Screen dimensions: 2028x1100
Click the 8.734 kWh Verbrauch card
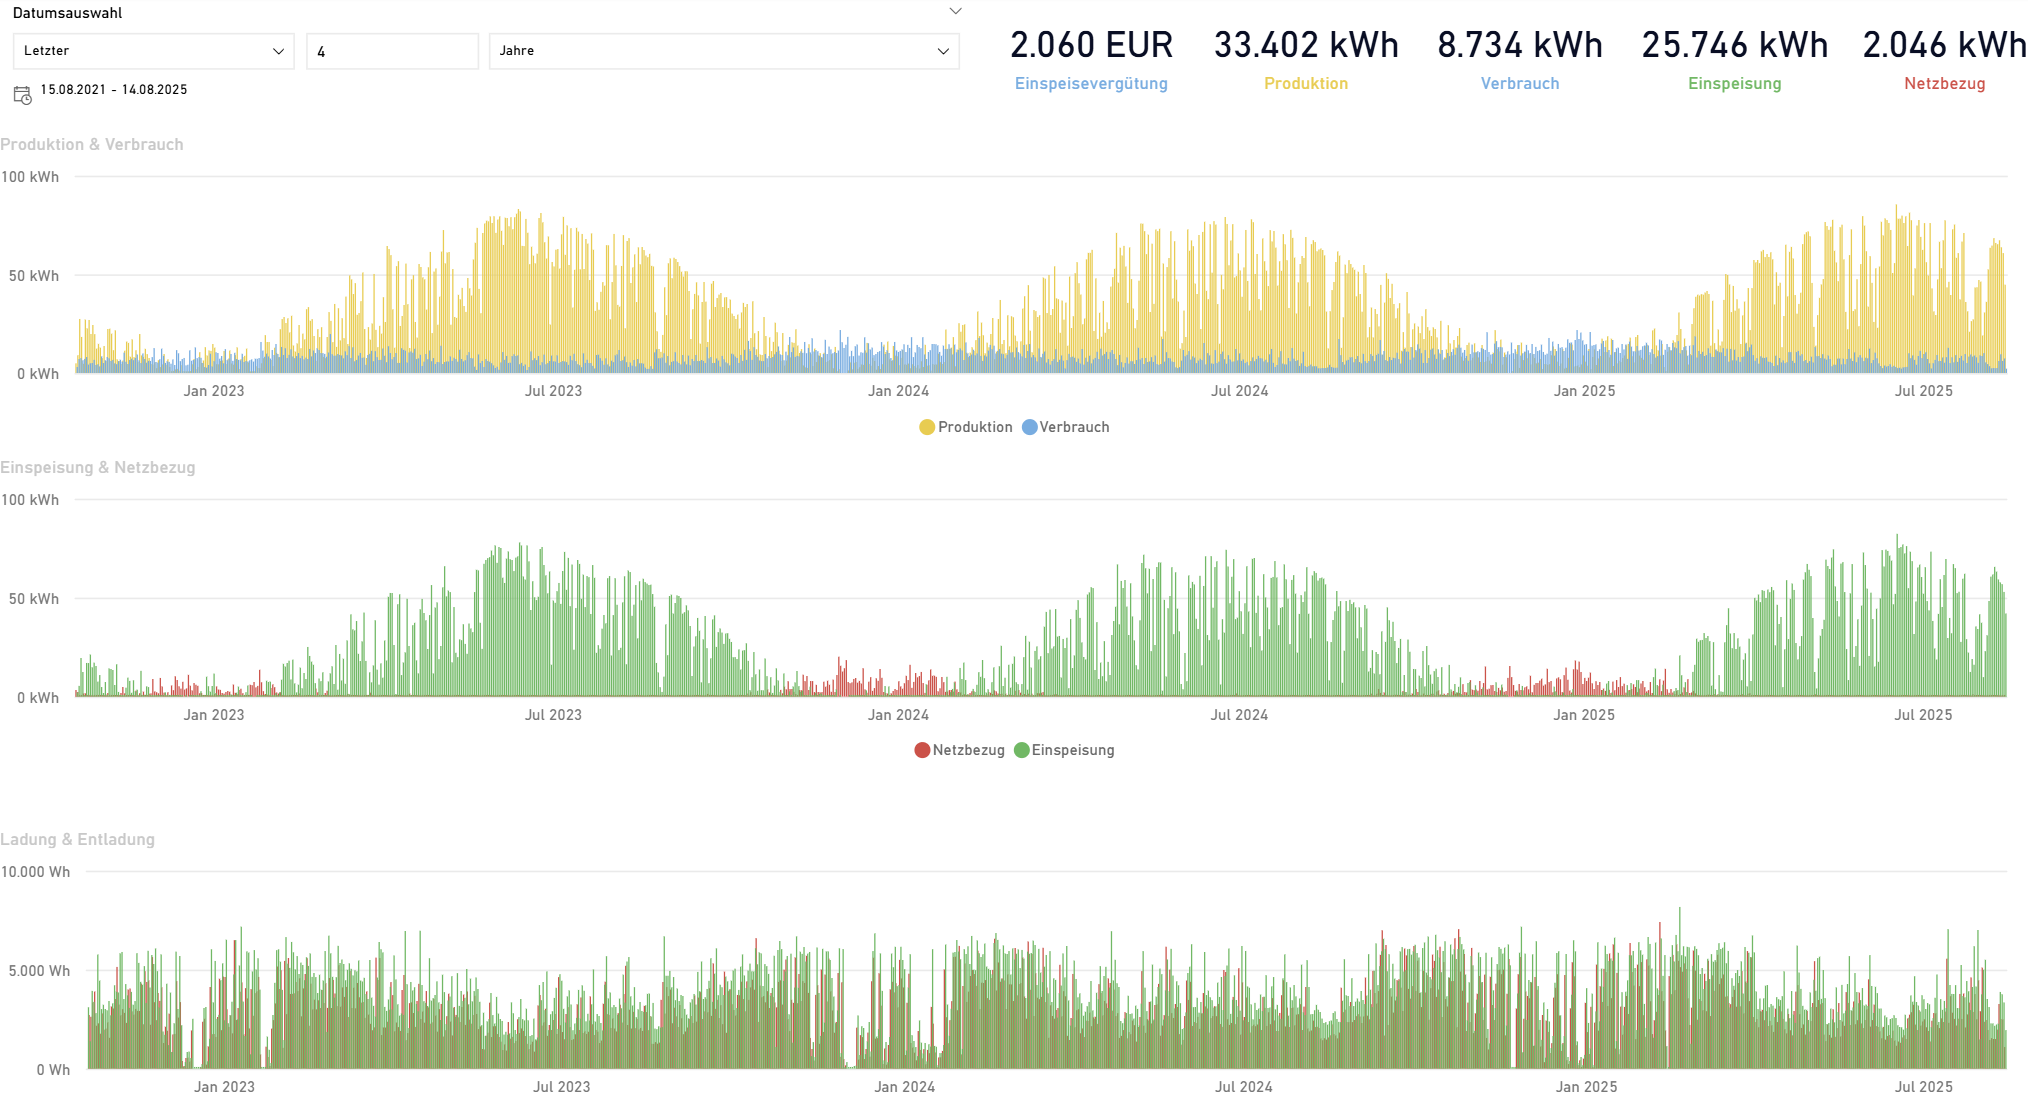pos(1520,46)
